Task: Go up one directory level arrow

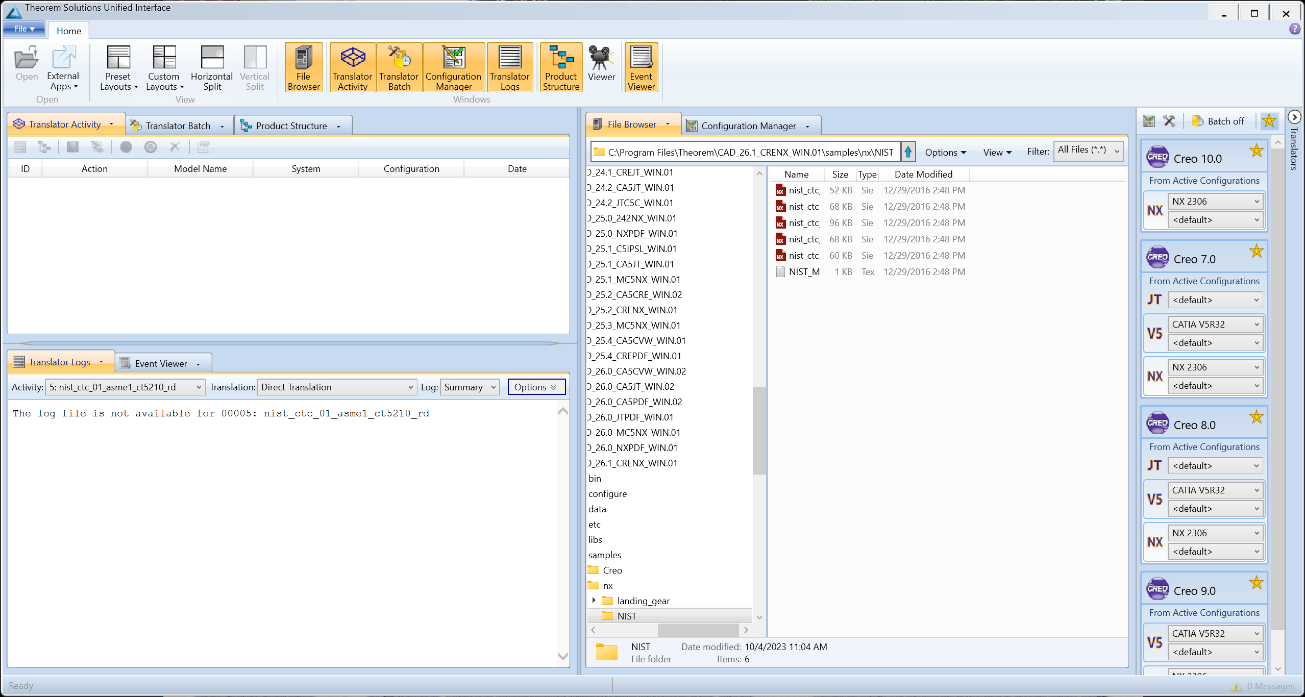Action: (908, 152)
